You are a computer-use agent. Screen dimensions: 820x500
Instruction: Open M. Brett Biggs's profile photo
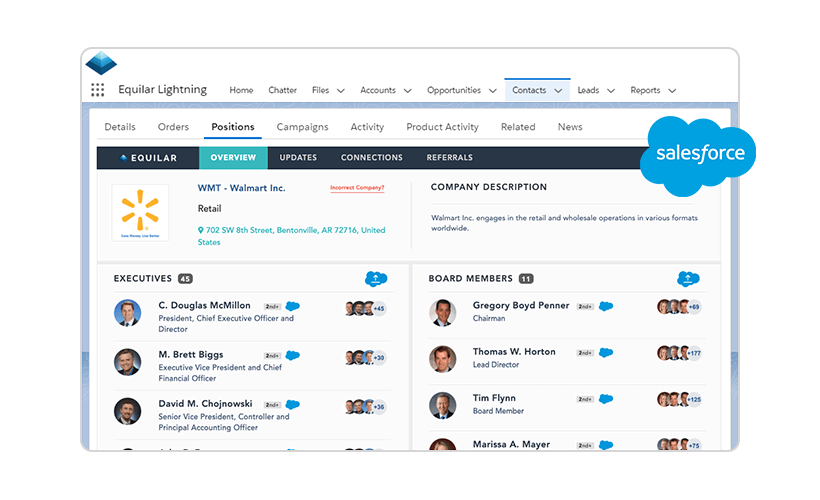click(x=128, y=362)
